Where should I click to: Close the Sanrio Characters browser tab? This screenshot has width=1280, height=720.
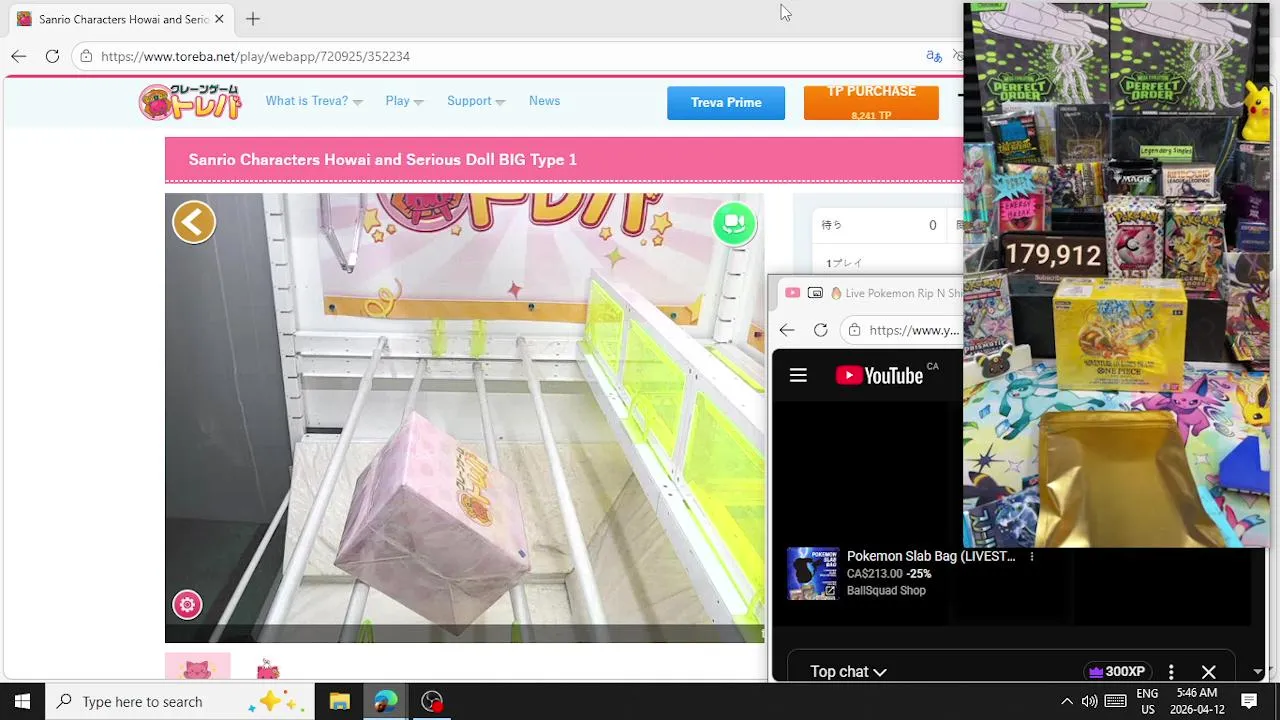point(219,19)
